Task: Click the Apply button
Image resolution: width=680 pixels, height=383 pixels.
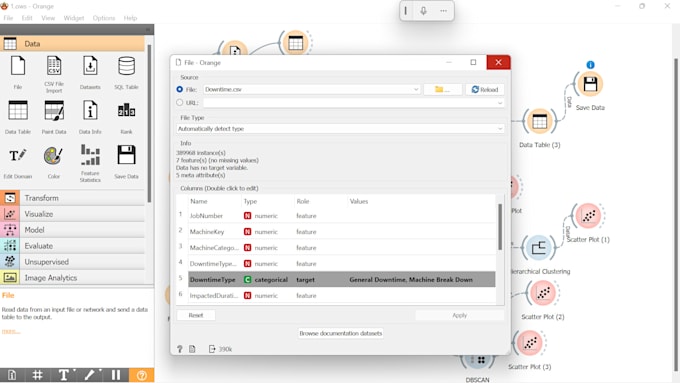Action: [x=459, y=315]
